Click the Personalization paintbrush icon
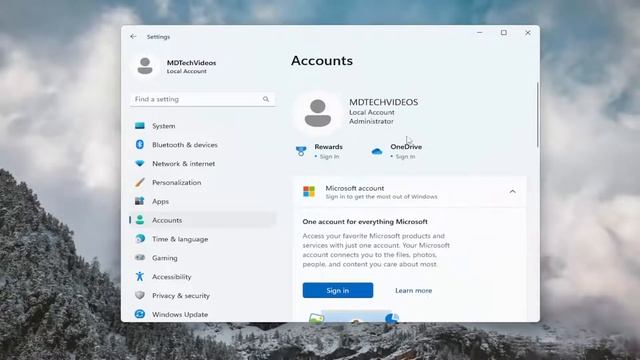640x360 pixels. coord(140,182)
